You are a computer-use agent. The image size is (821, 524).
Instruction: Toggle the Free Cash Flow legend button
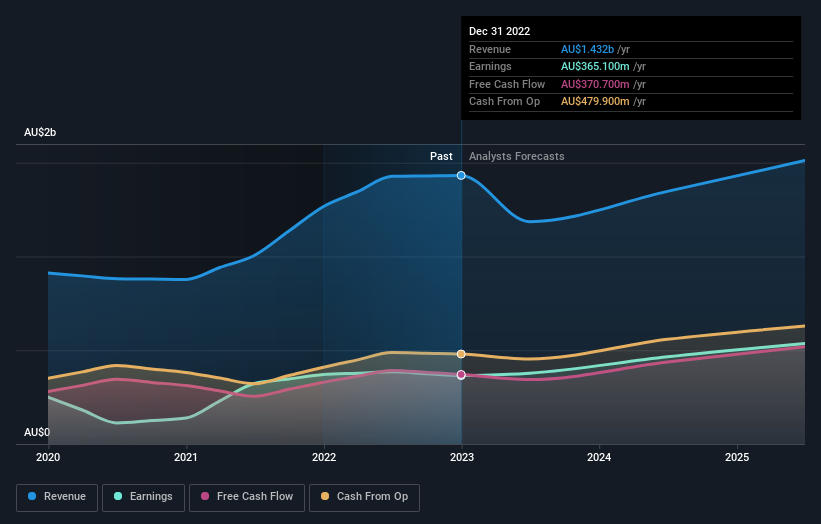247,497
